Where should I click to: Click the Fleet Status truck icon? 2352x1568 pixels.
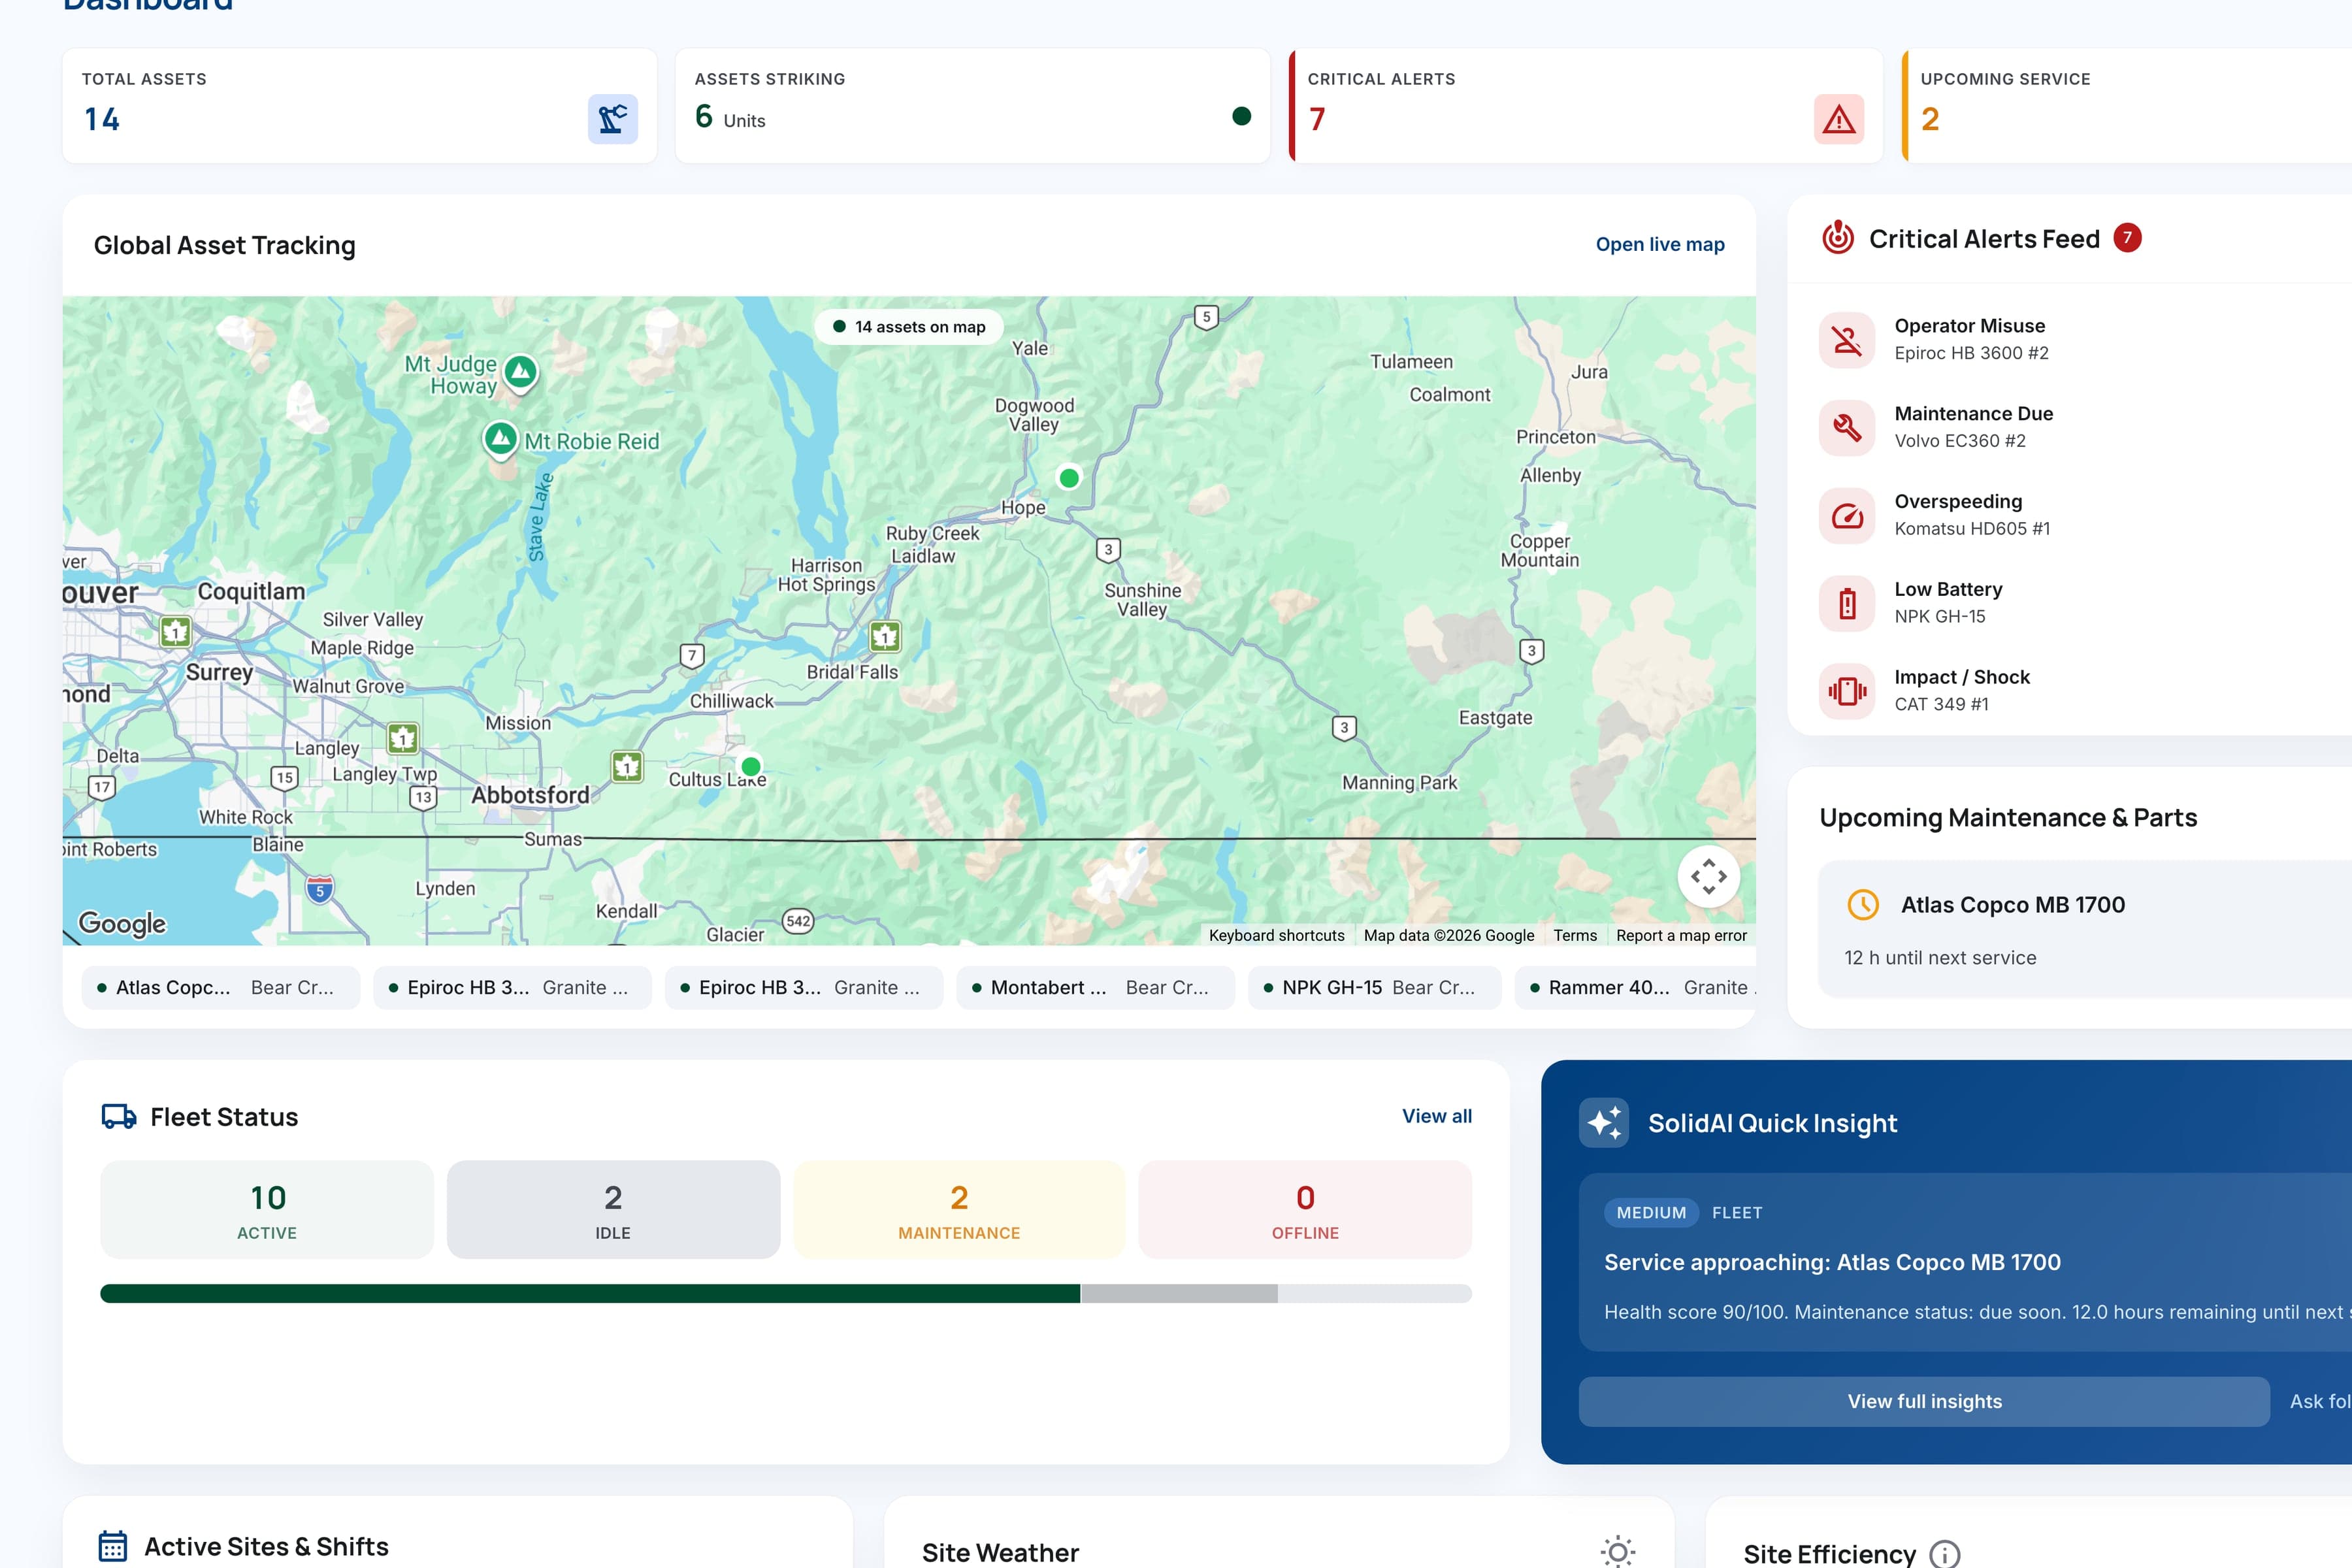(119, 1117)
